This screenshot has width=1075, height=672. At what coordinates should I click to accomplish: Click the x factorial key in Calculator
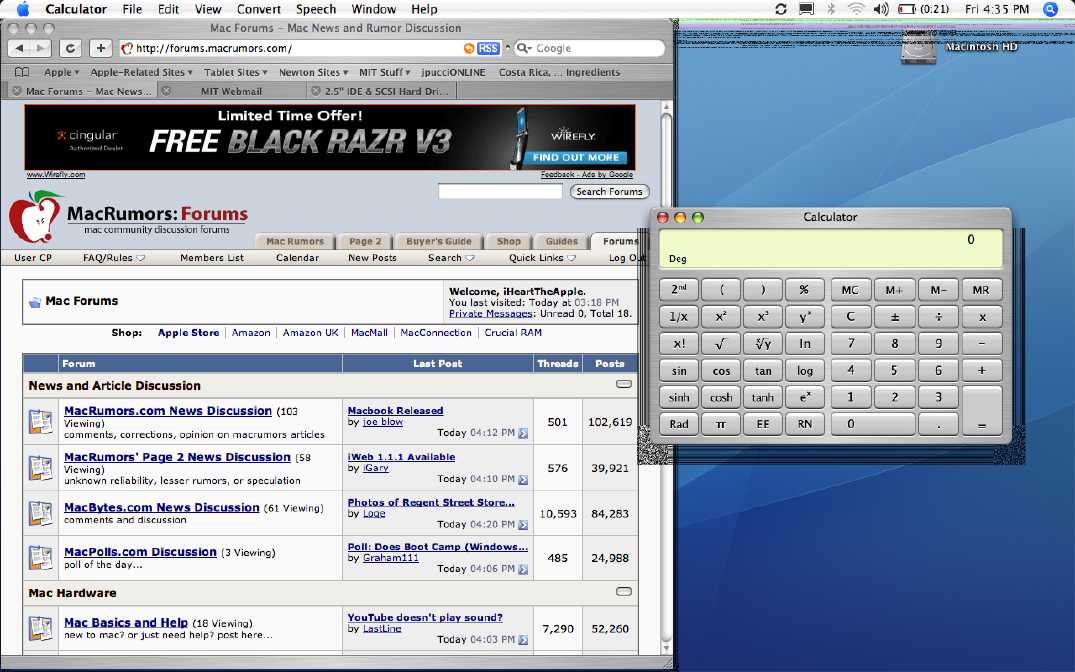click(x=679, y=344)
